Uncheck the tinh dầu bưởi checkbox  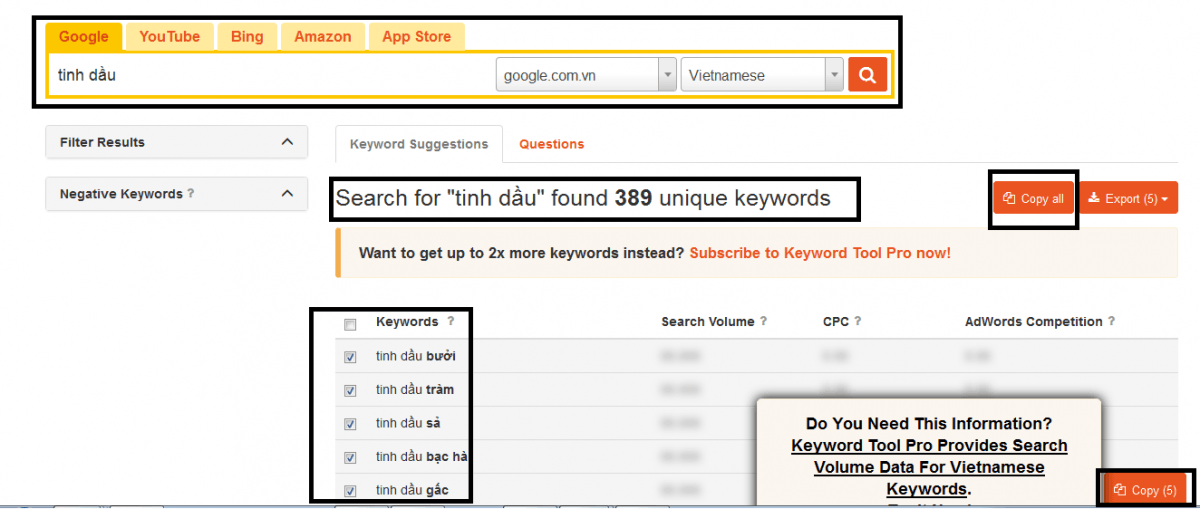pyautogui.click(x=350, y=357)
